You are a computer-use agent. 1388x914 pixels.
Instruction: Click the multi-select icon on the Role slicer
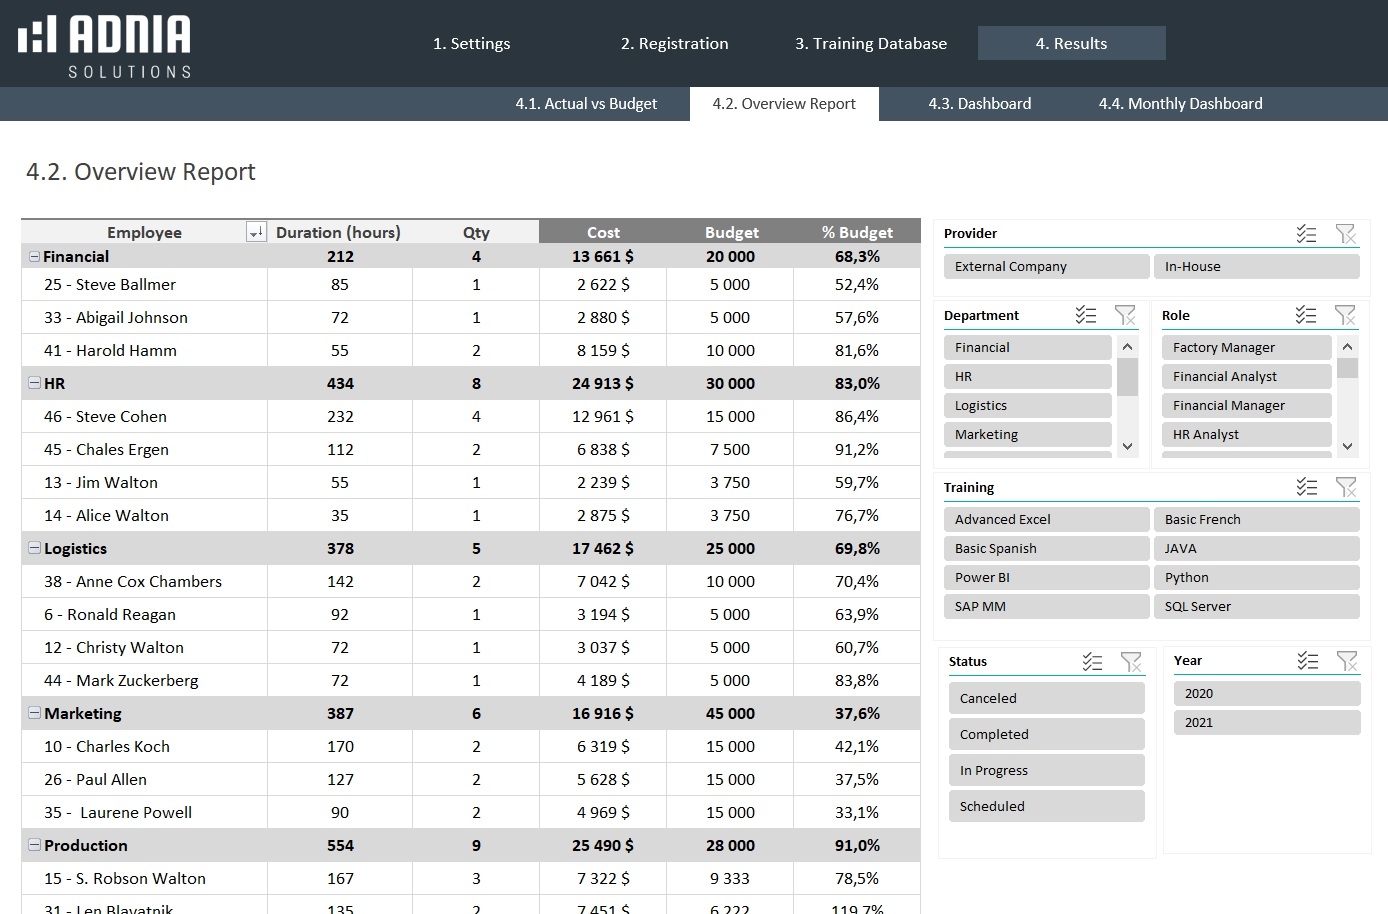point(1306,315)
